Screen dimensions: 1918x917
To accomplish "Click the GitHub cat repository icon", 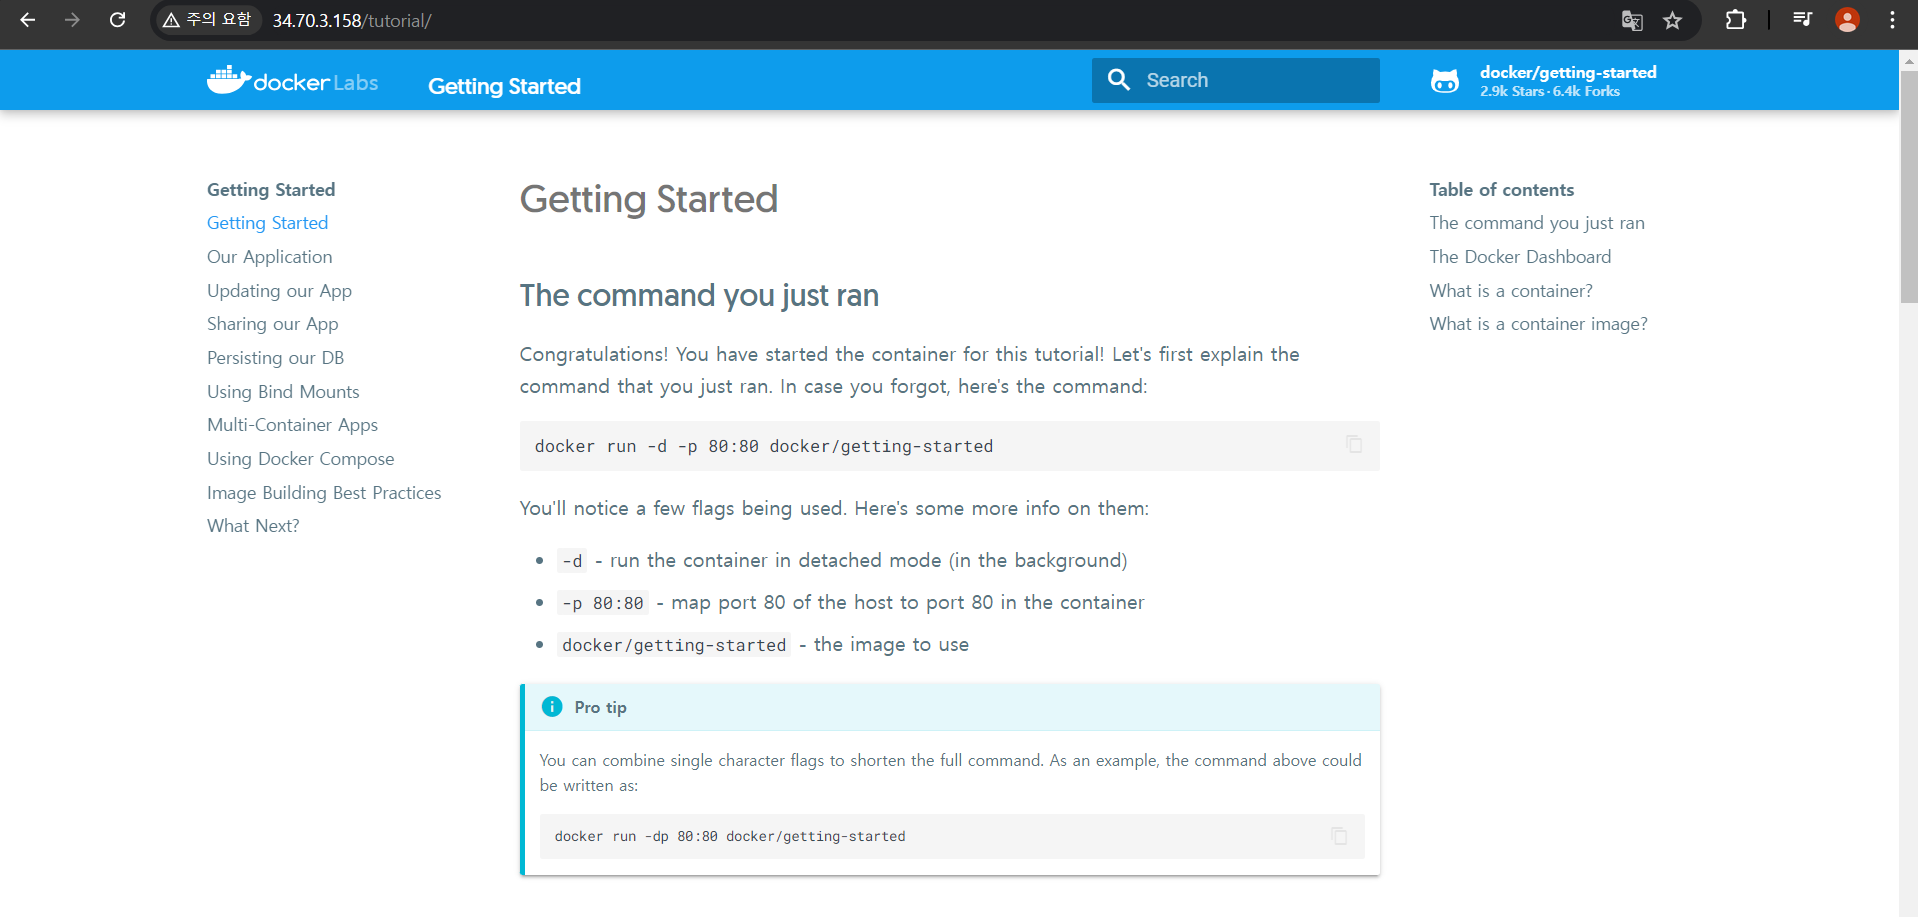I will (x=1445, y=81).
